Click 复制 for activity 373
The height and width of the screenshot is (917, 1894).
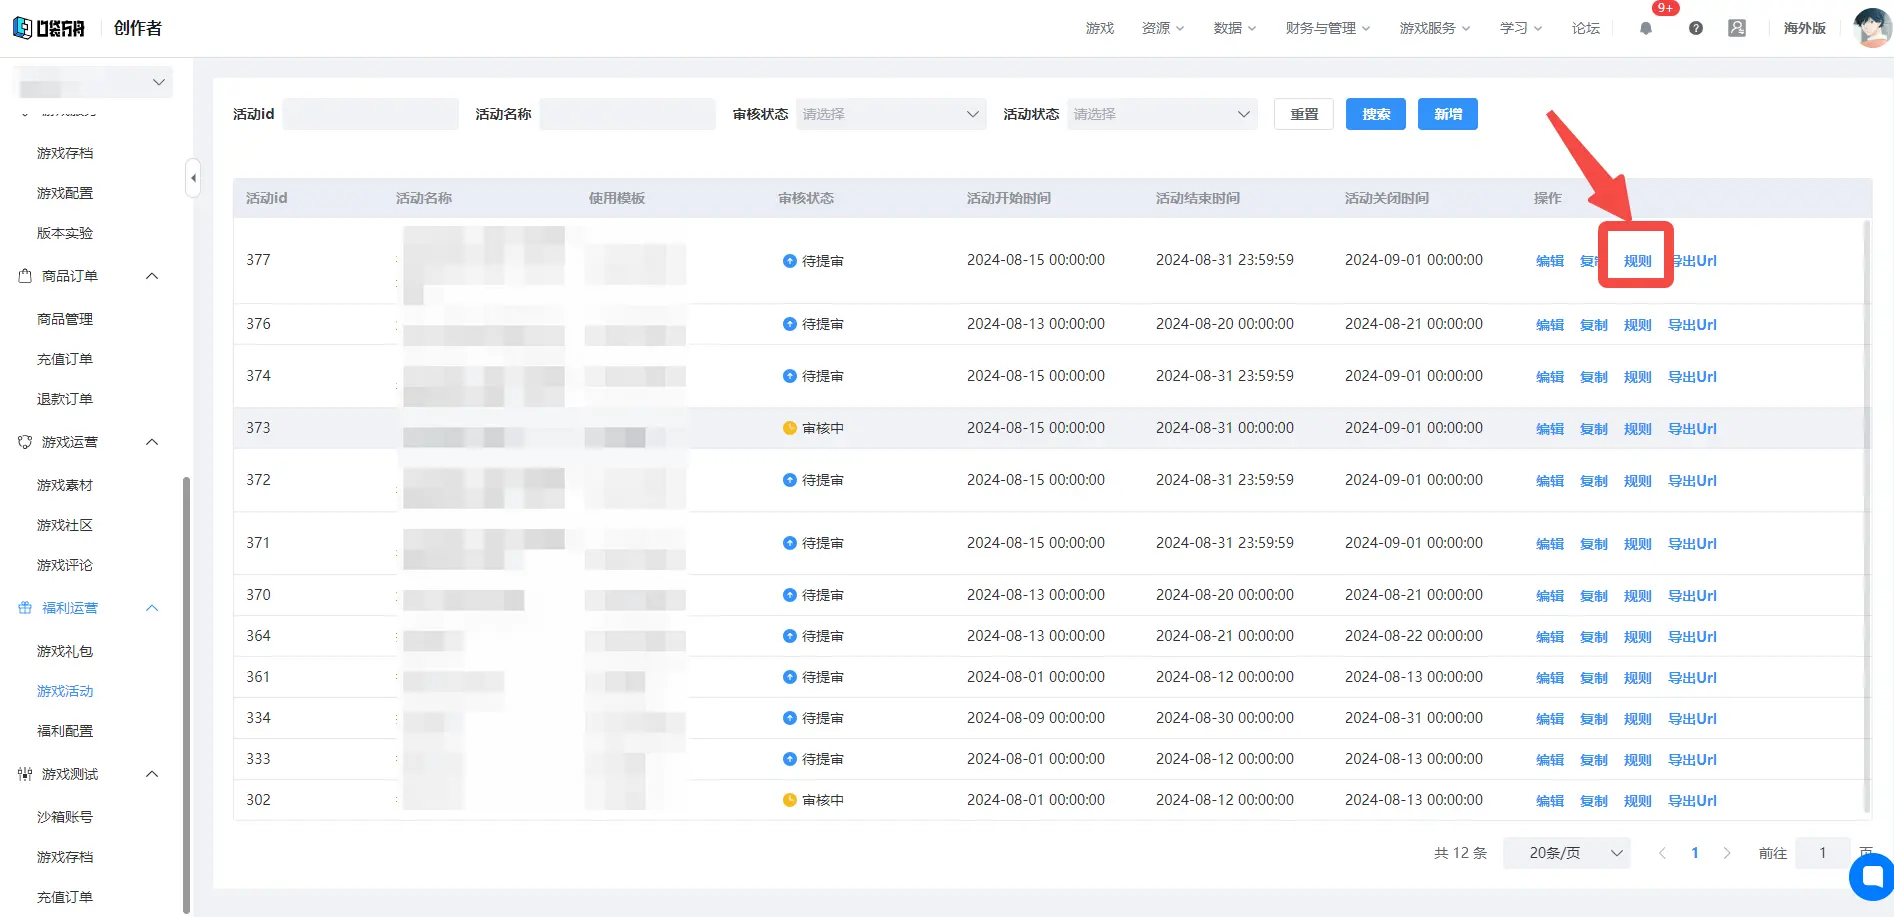coord(1594,429)
